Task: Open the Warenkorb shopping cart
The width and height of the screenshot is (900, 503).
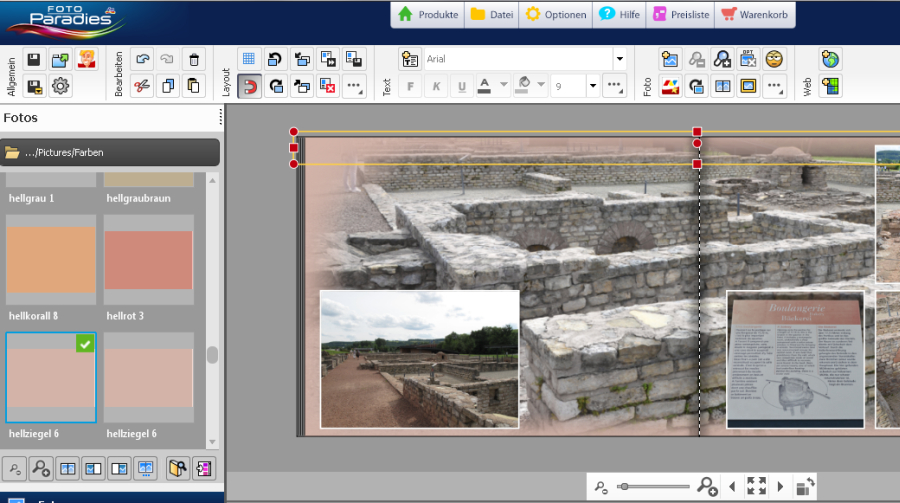Action: [755, 15]
